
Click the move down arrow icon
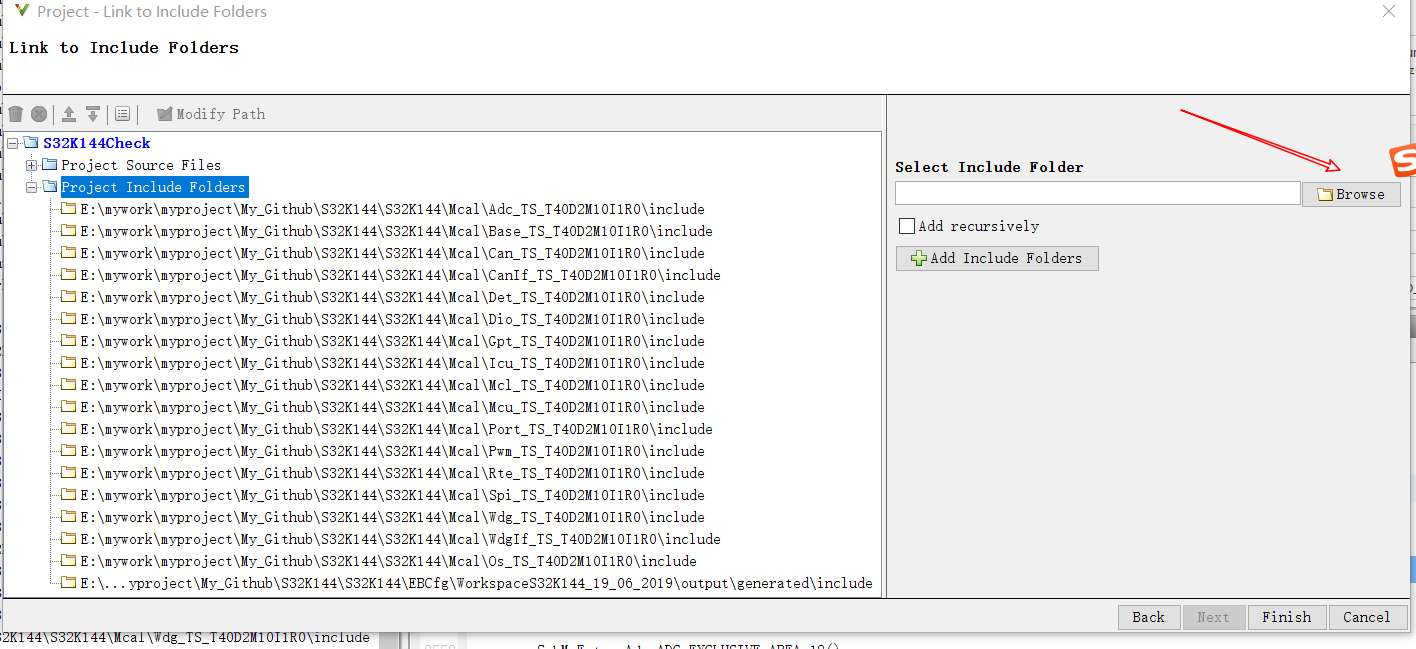tap(93, 114)
